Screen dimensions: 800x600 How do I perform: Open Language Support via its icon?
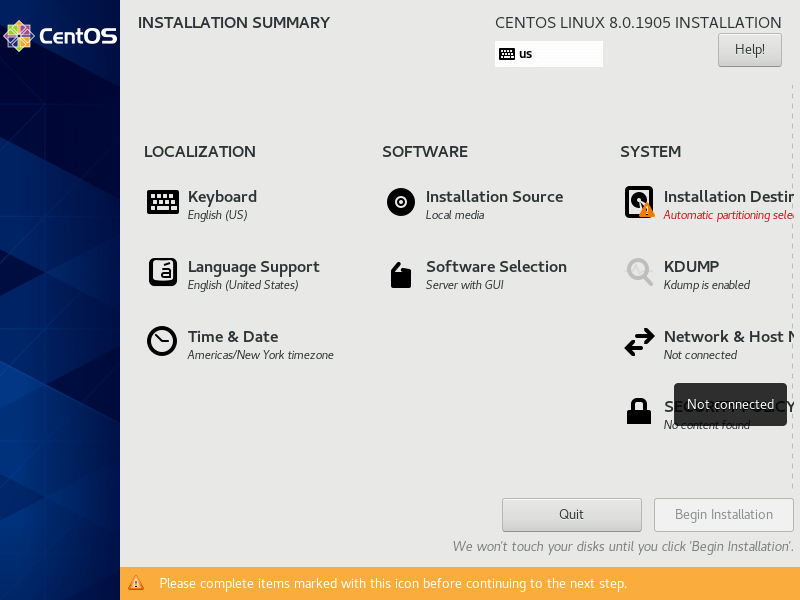(x=162, y=272)
